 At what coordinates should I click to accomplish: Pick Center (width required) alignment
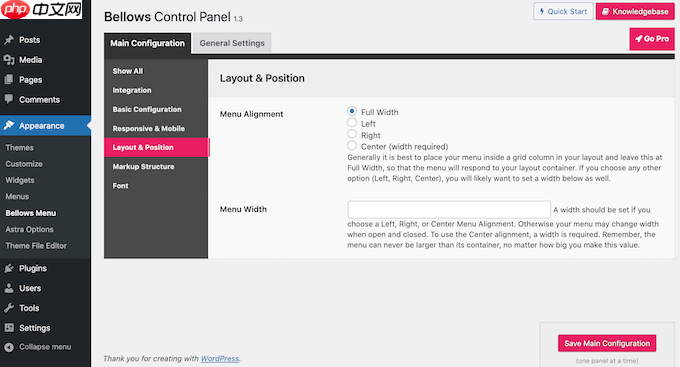pos(352,146)
